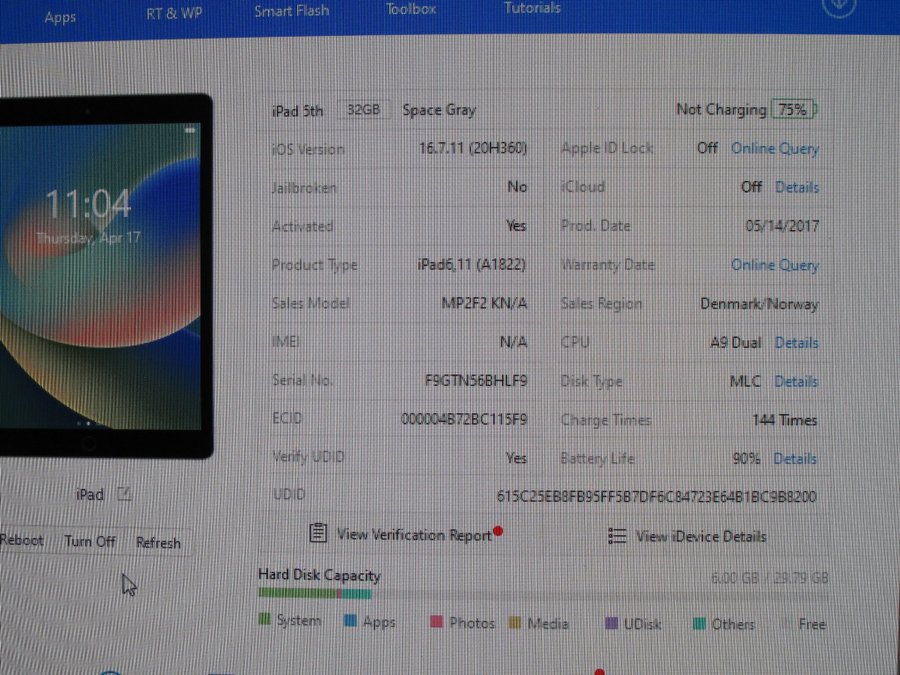Open Disk Type Details link
900x675 pixels.
[796, 381]
